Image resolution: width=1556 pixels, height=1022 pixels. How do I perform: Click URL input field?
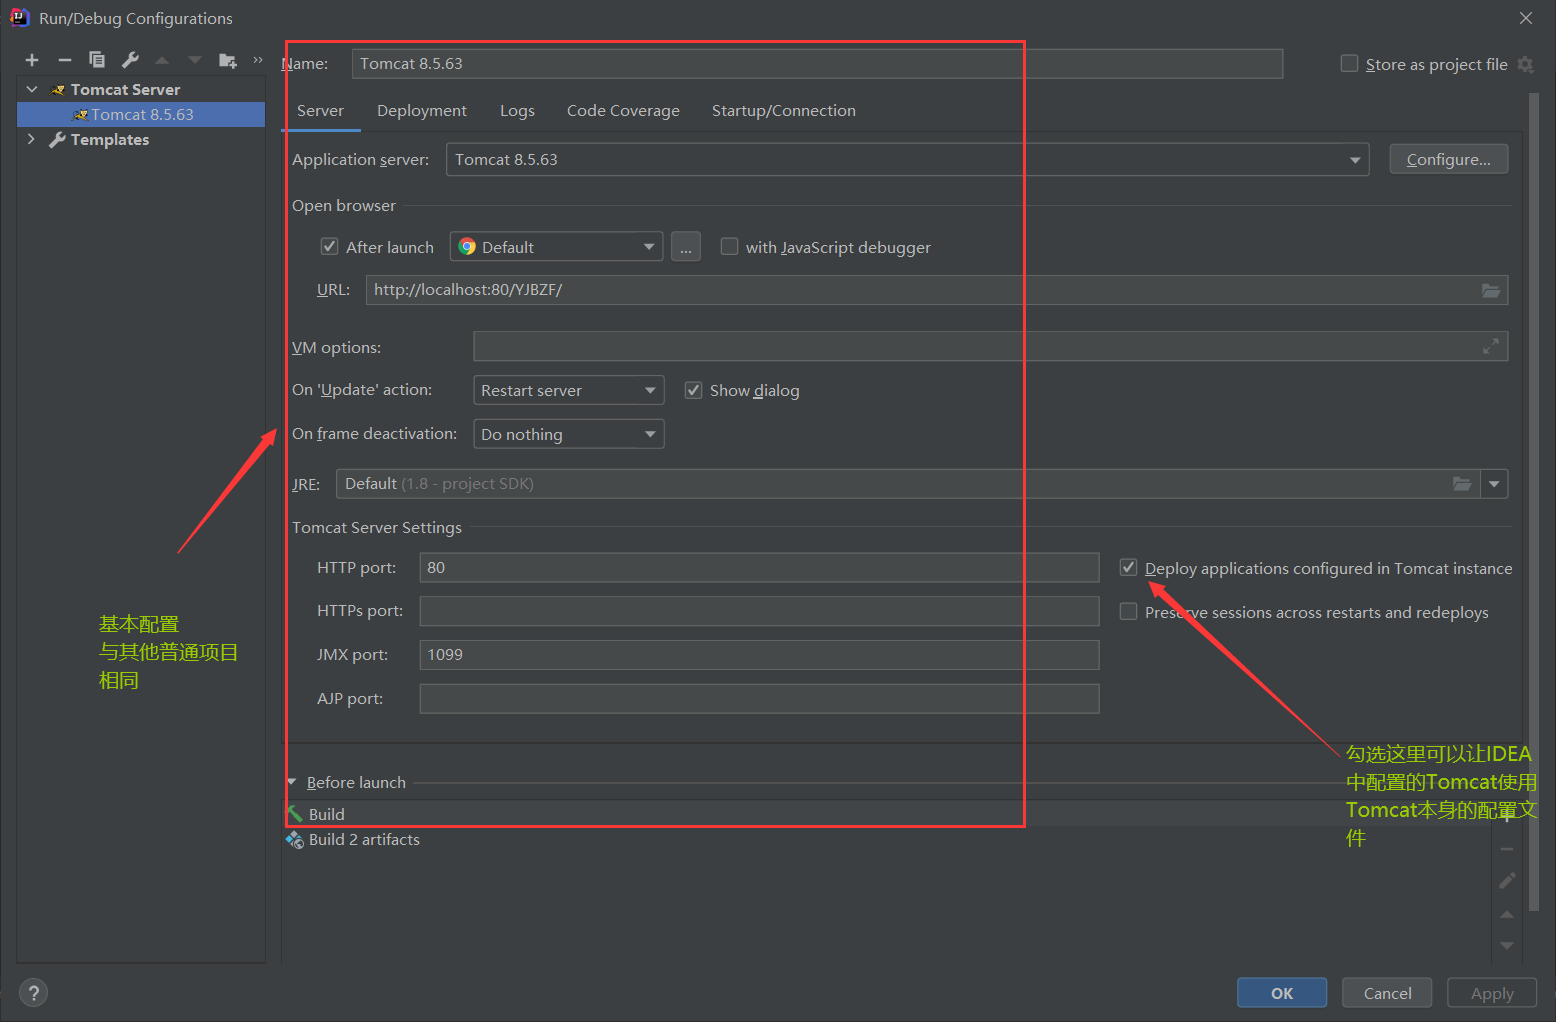point(936,290)
